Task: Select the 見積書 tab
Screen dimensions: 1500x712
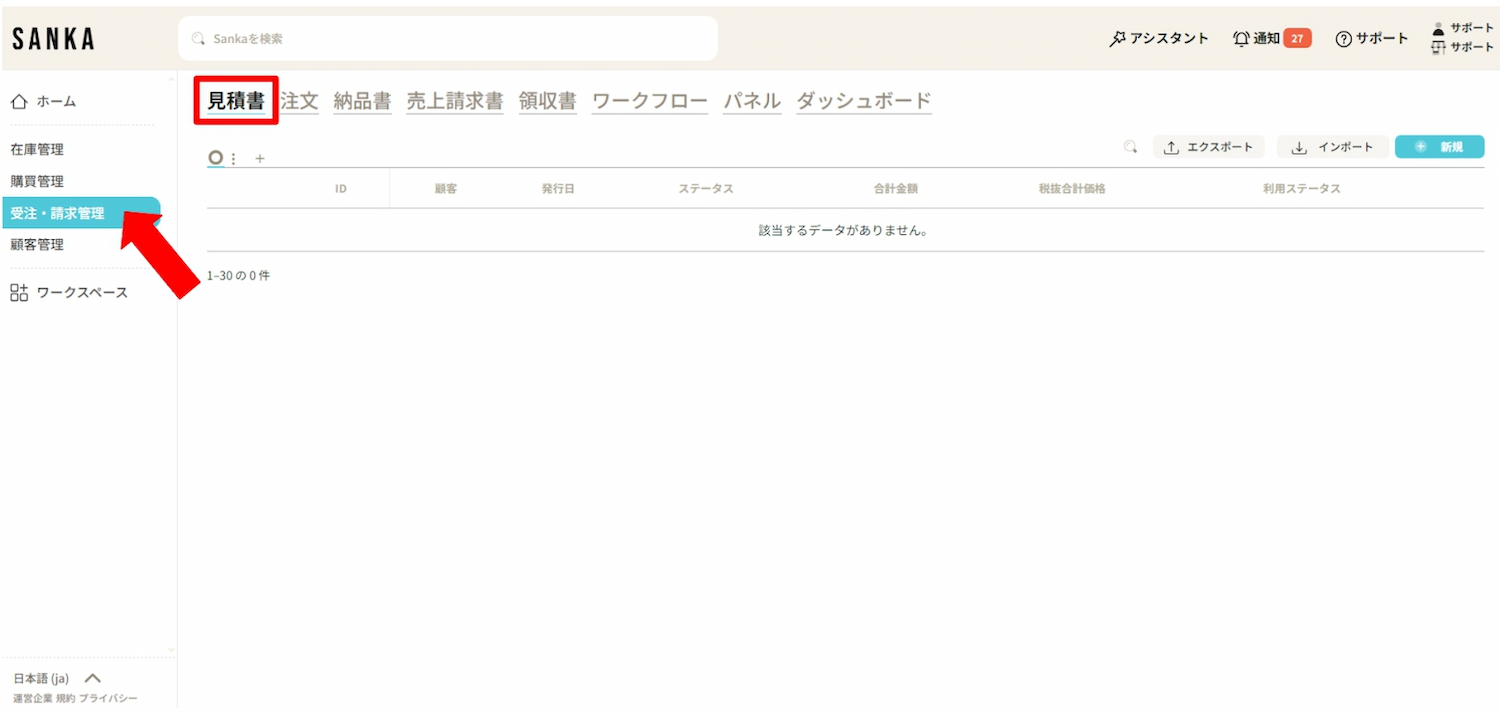Action: point(236,101)
